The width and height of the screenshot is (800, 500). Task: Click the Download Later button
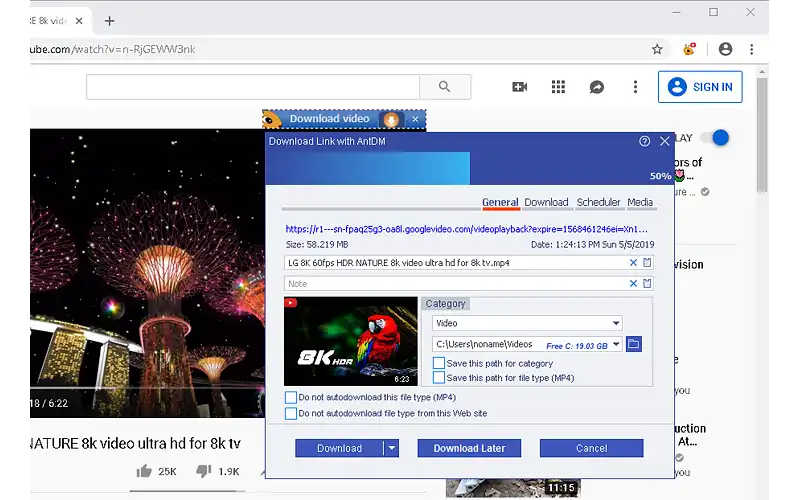click(469, 448)
